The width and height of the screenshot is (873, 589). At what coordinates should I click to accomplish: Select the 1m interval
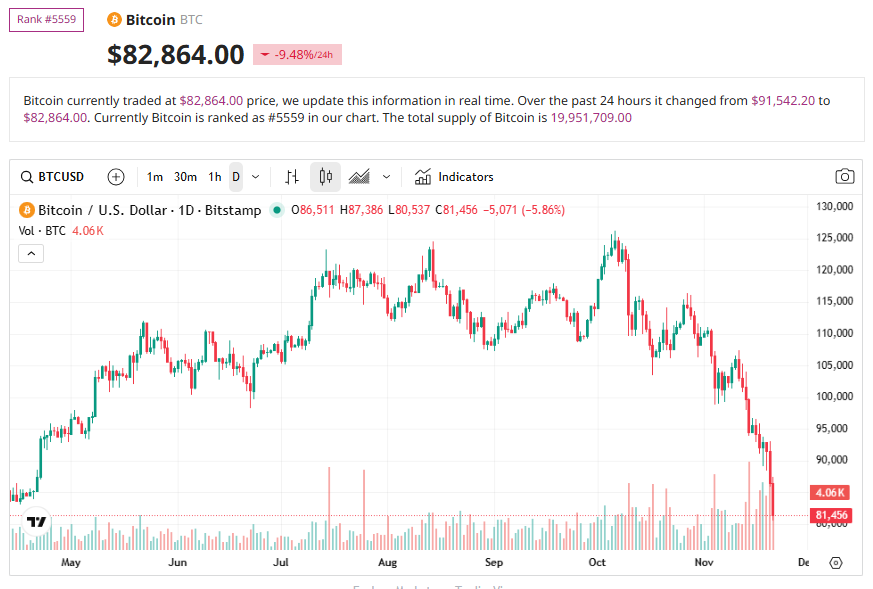point(155,177)
